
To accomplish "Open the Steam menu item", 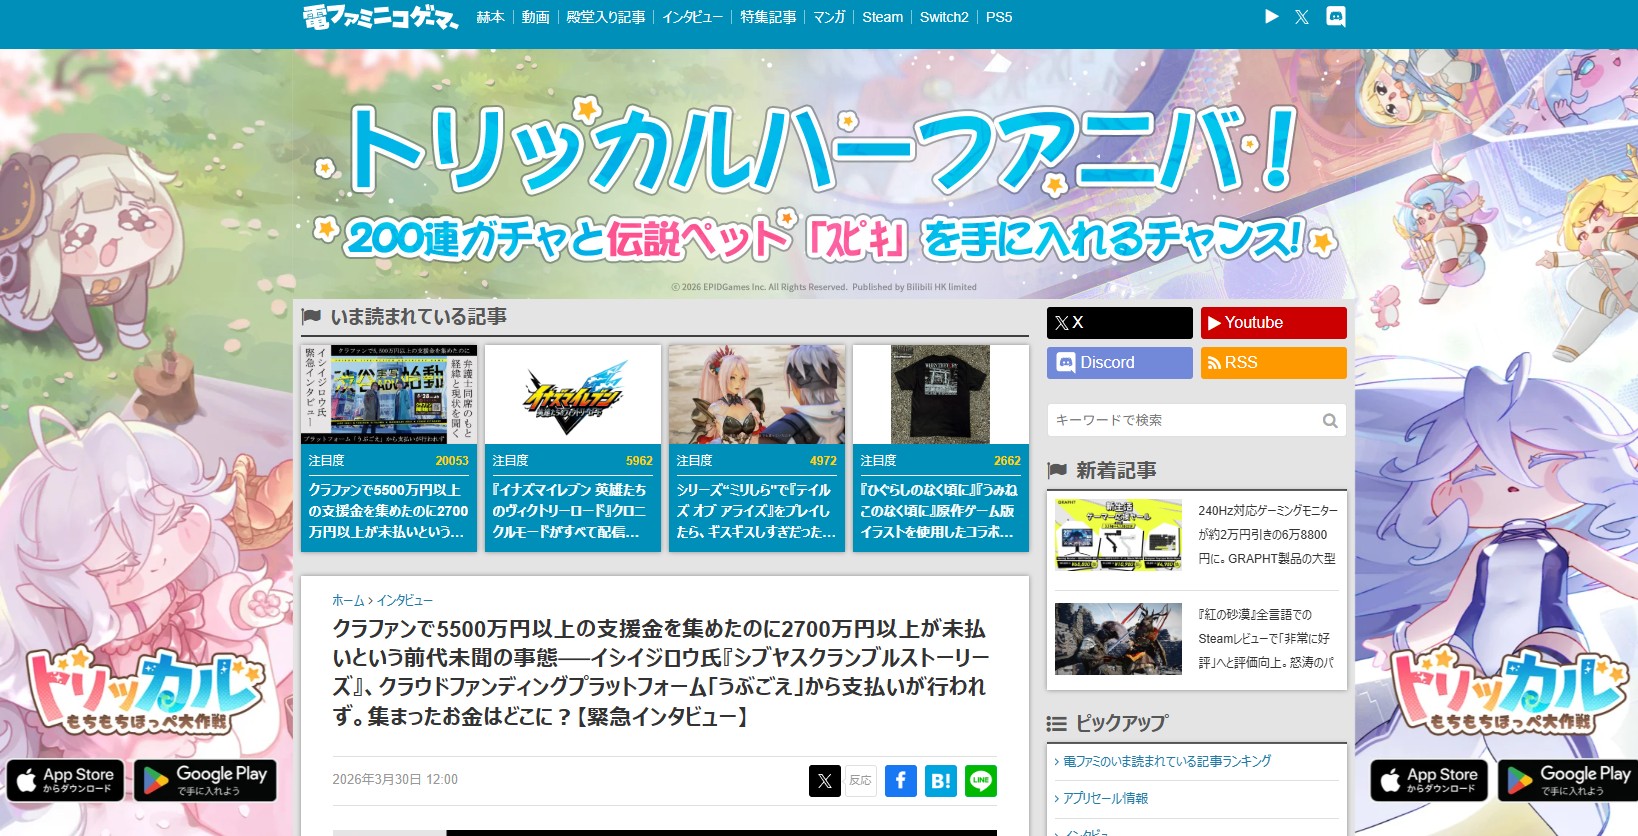I will click(882, 17).
